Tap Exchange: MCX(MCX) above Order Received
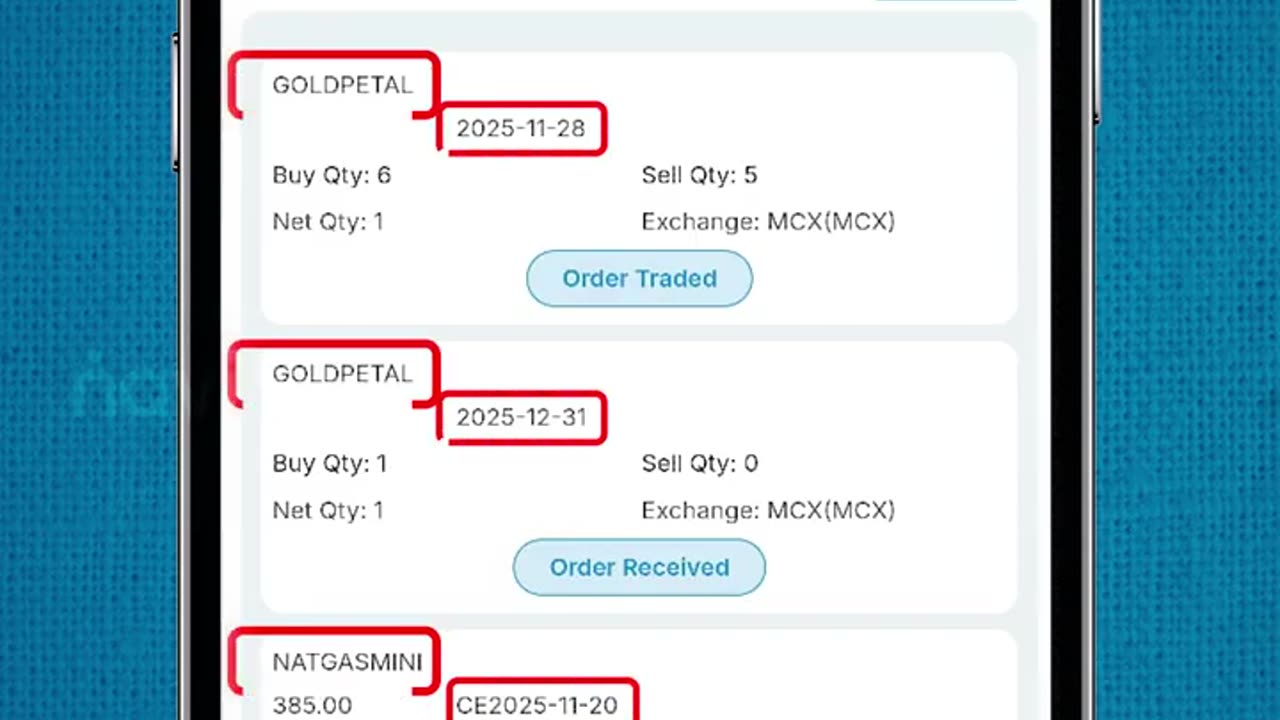1280x720 pixels. point(767,510)
